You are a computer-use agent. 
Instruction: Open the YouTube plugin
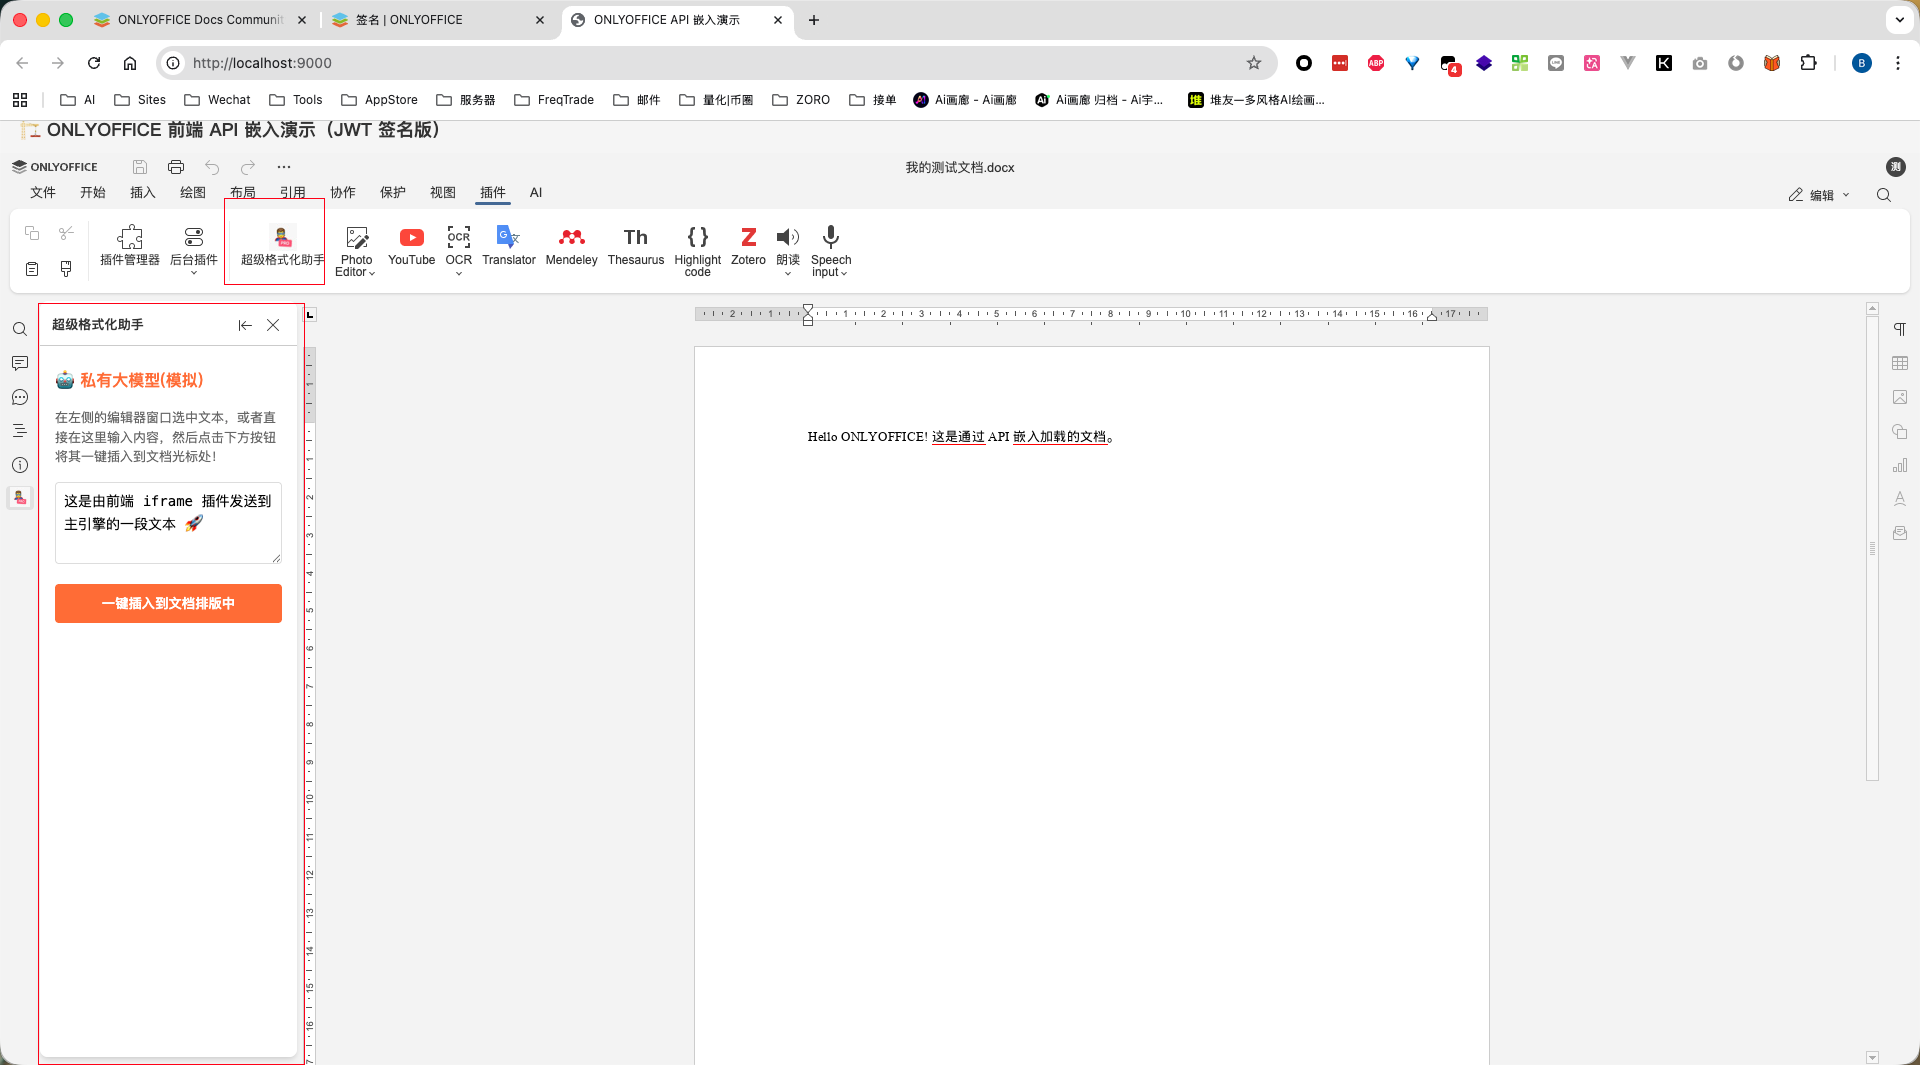[x=412, y=246]
